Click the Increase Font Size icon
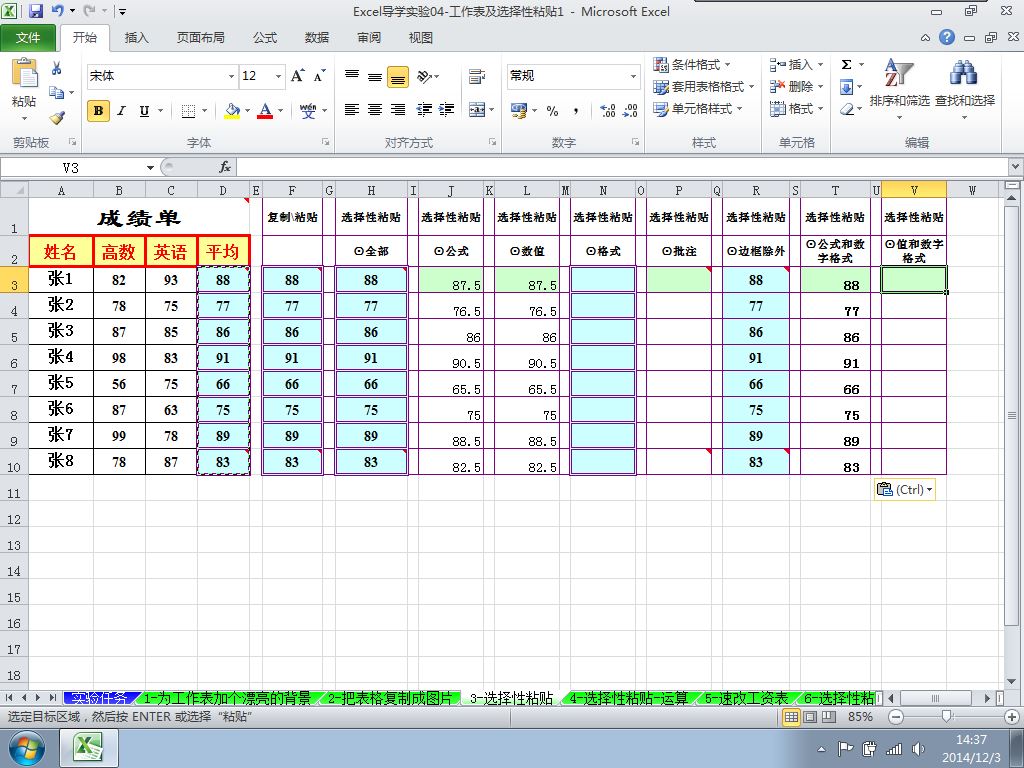The width and height of the screenshot is (1024, 768). coord(297,76)
